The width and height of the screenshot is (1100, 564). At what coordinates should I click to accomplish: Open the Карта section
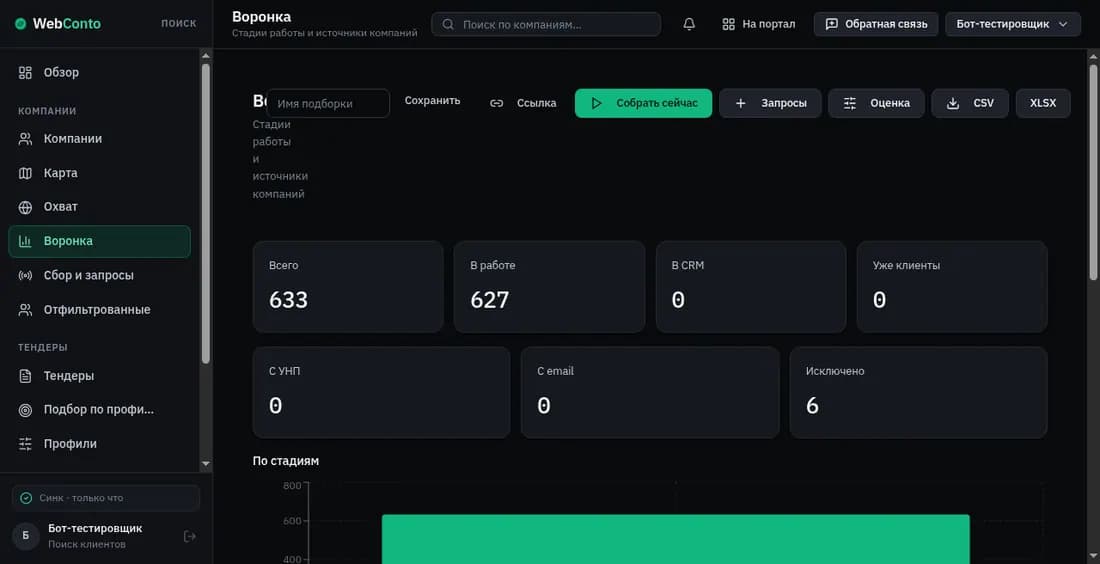pyautogui.click(x=100, y=173)
